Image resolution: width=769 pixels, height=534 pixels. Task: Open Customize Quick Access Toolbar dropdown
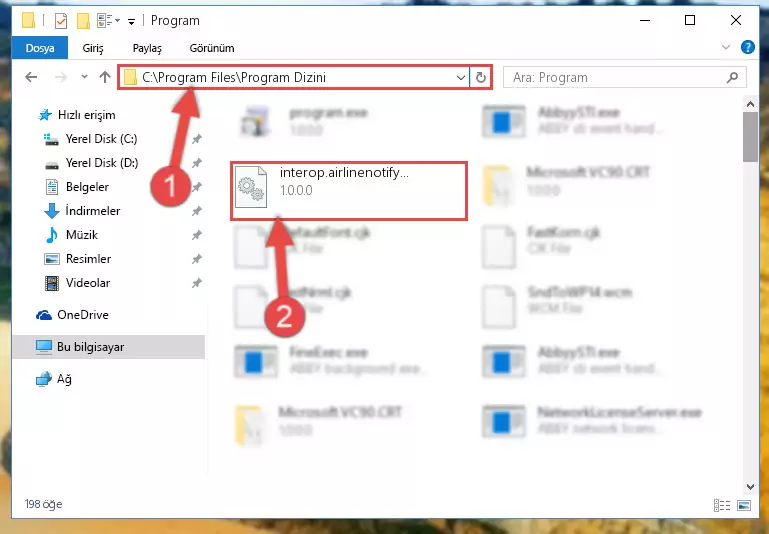131,21
